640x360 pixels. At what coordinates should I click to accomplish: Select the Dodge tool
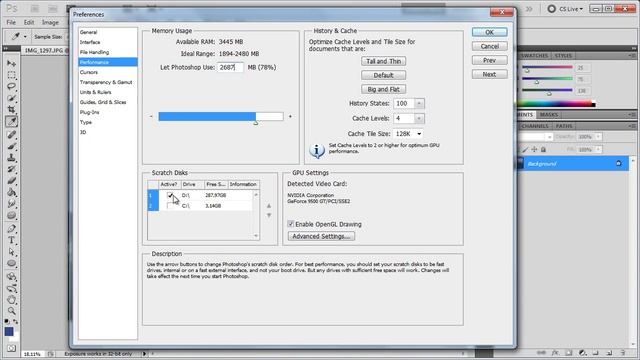11,215
